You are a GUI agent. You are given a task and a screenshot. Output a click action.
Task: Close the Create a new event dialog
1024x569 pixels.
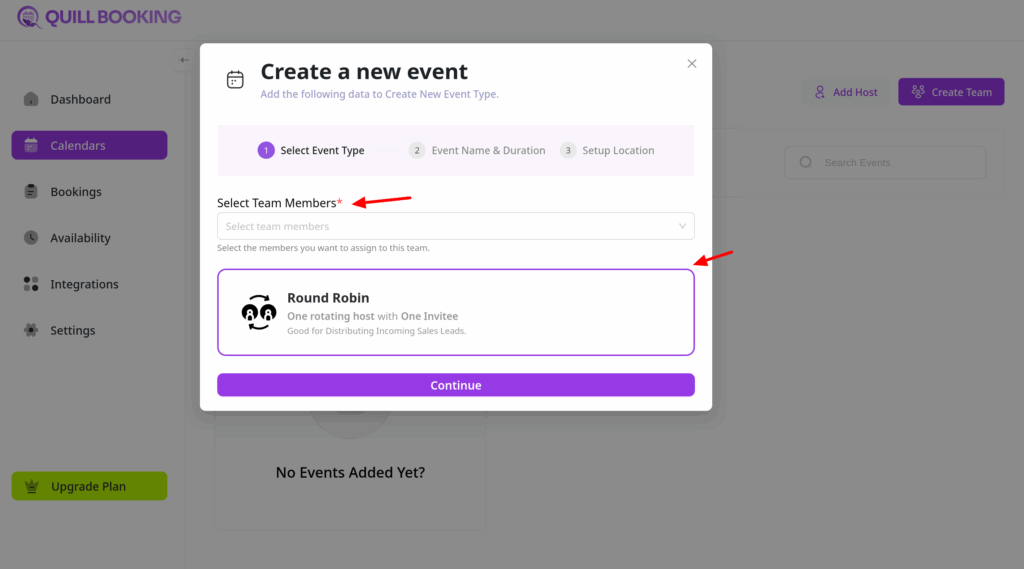click(691, 63)
